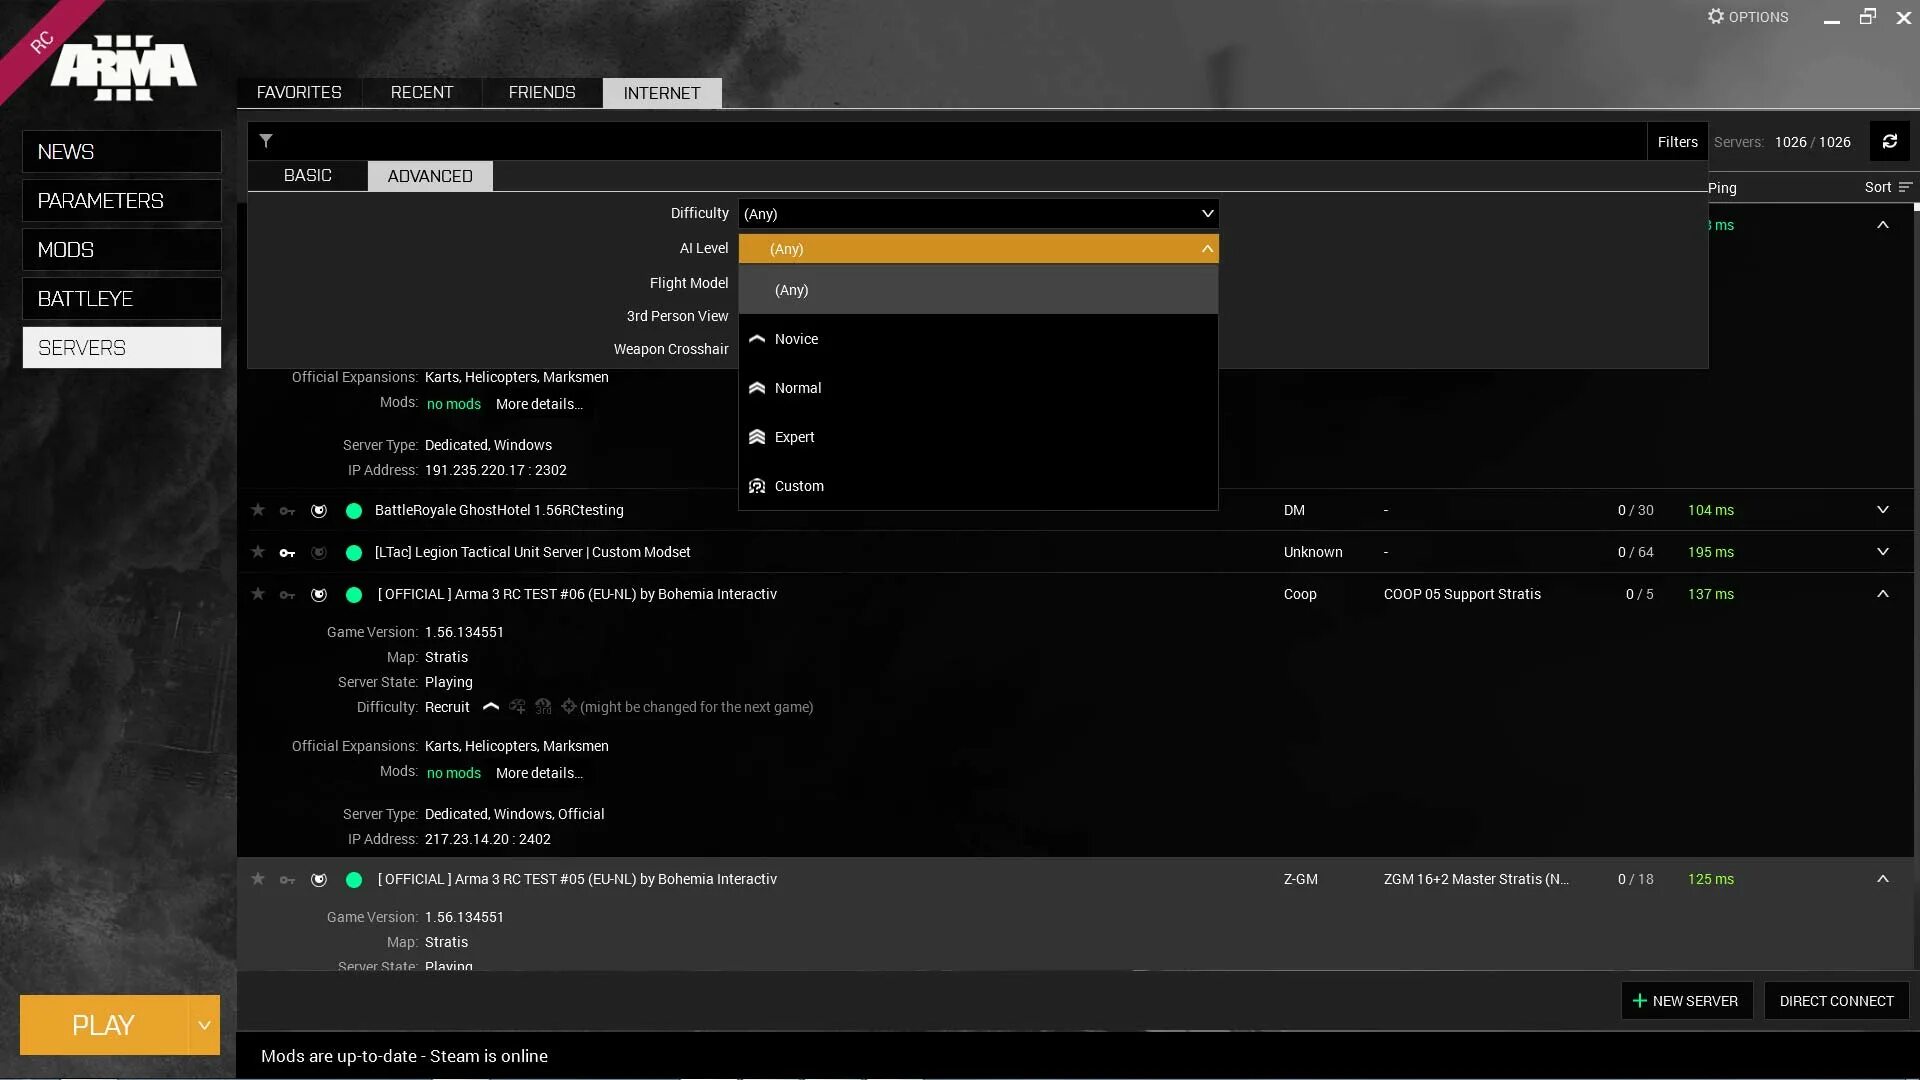Click the PLAY button
Viewport: 1920px width, 1080px height.
103,1025
